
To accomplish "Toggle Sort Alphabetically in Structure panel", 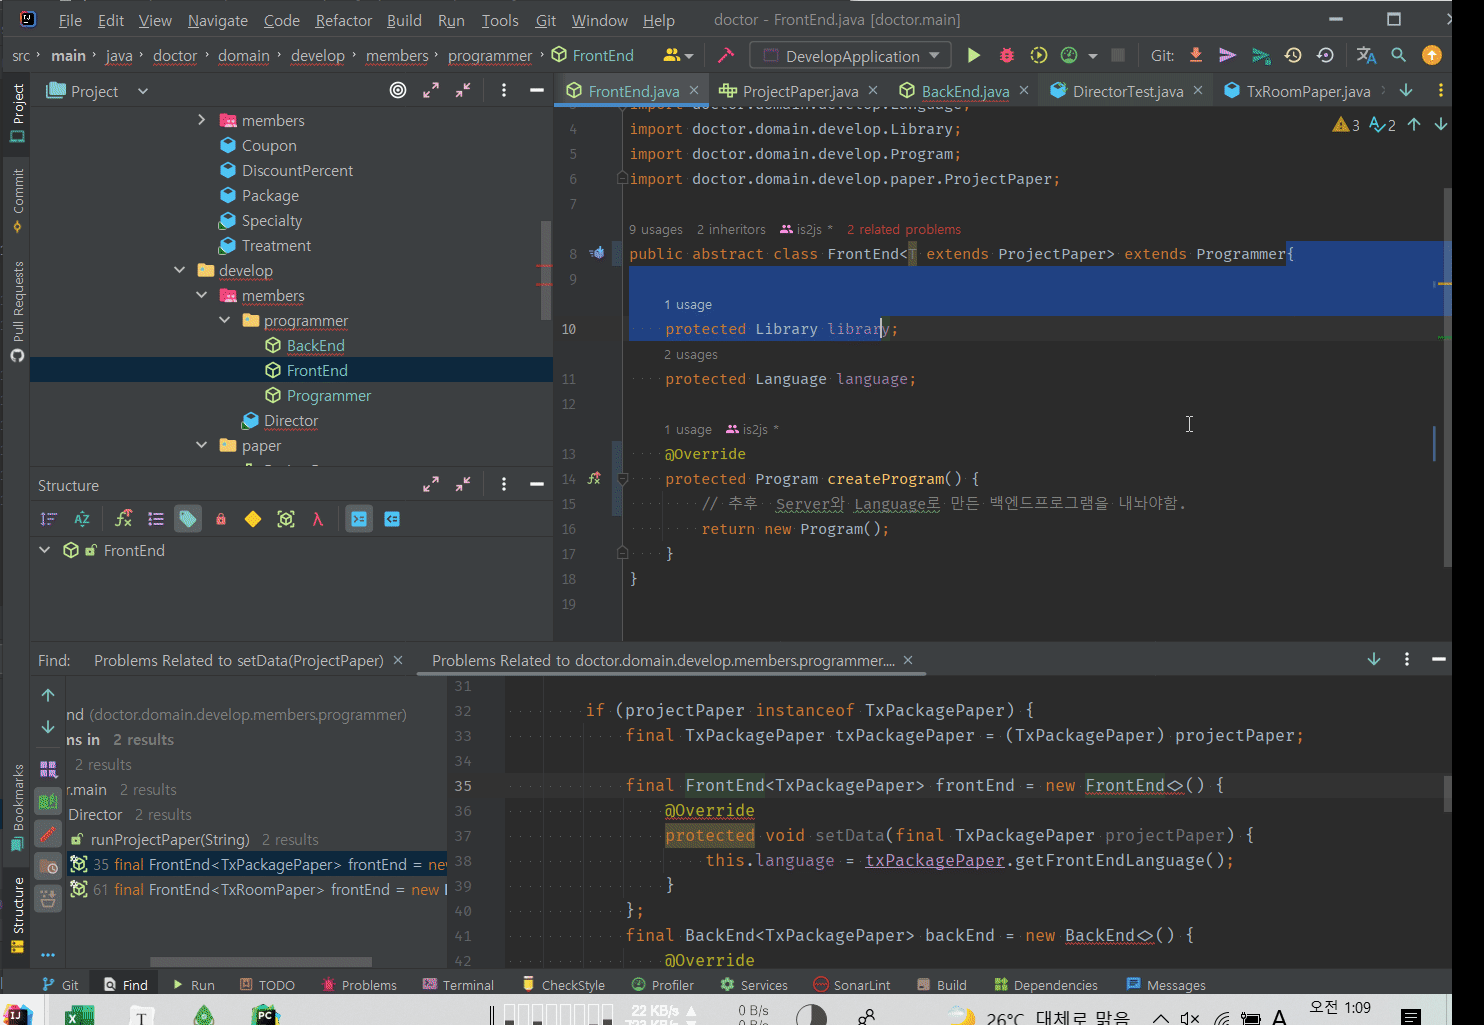I will 82,519.
